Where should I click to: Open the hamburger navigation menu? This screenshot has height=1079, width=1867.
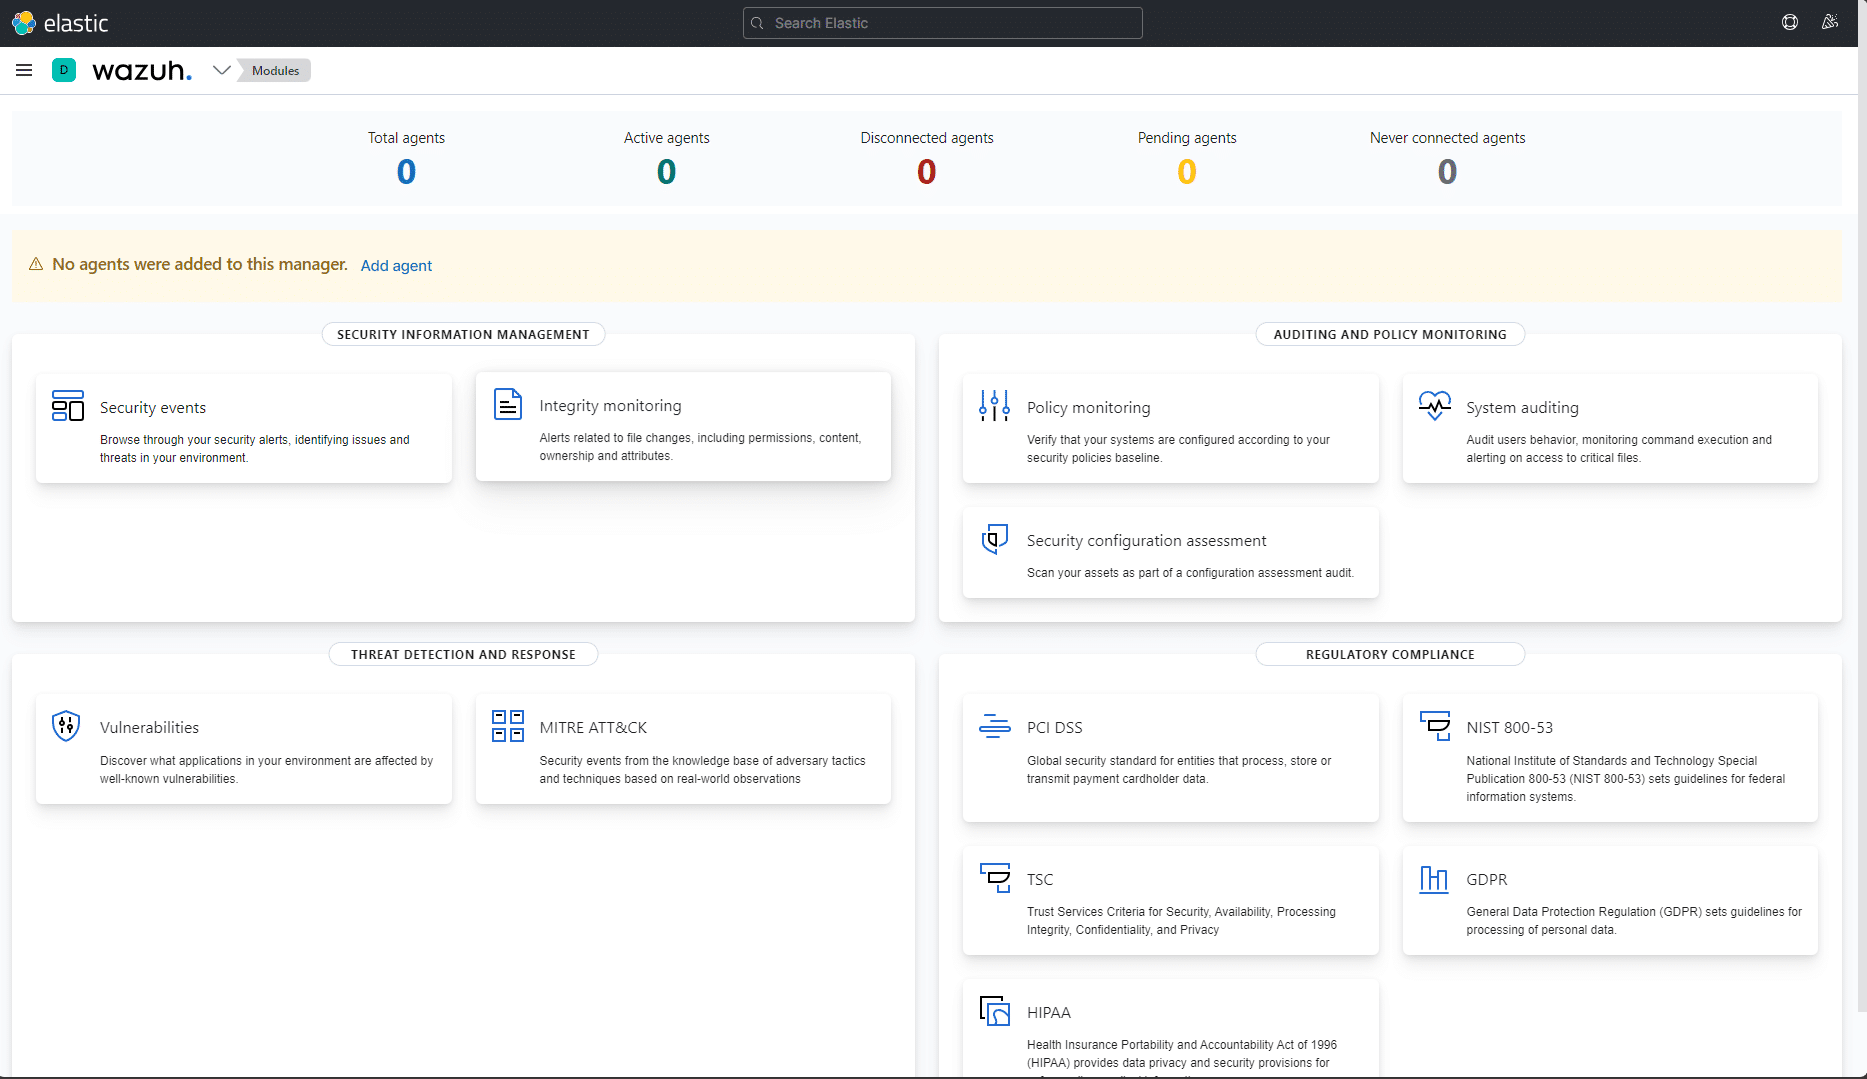pyautogui.click(x=24, y=70)
